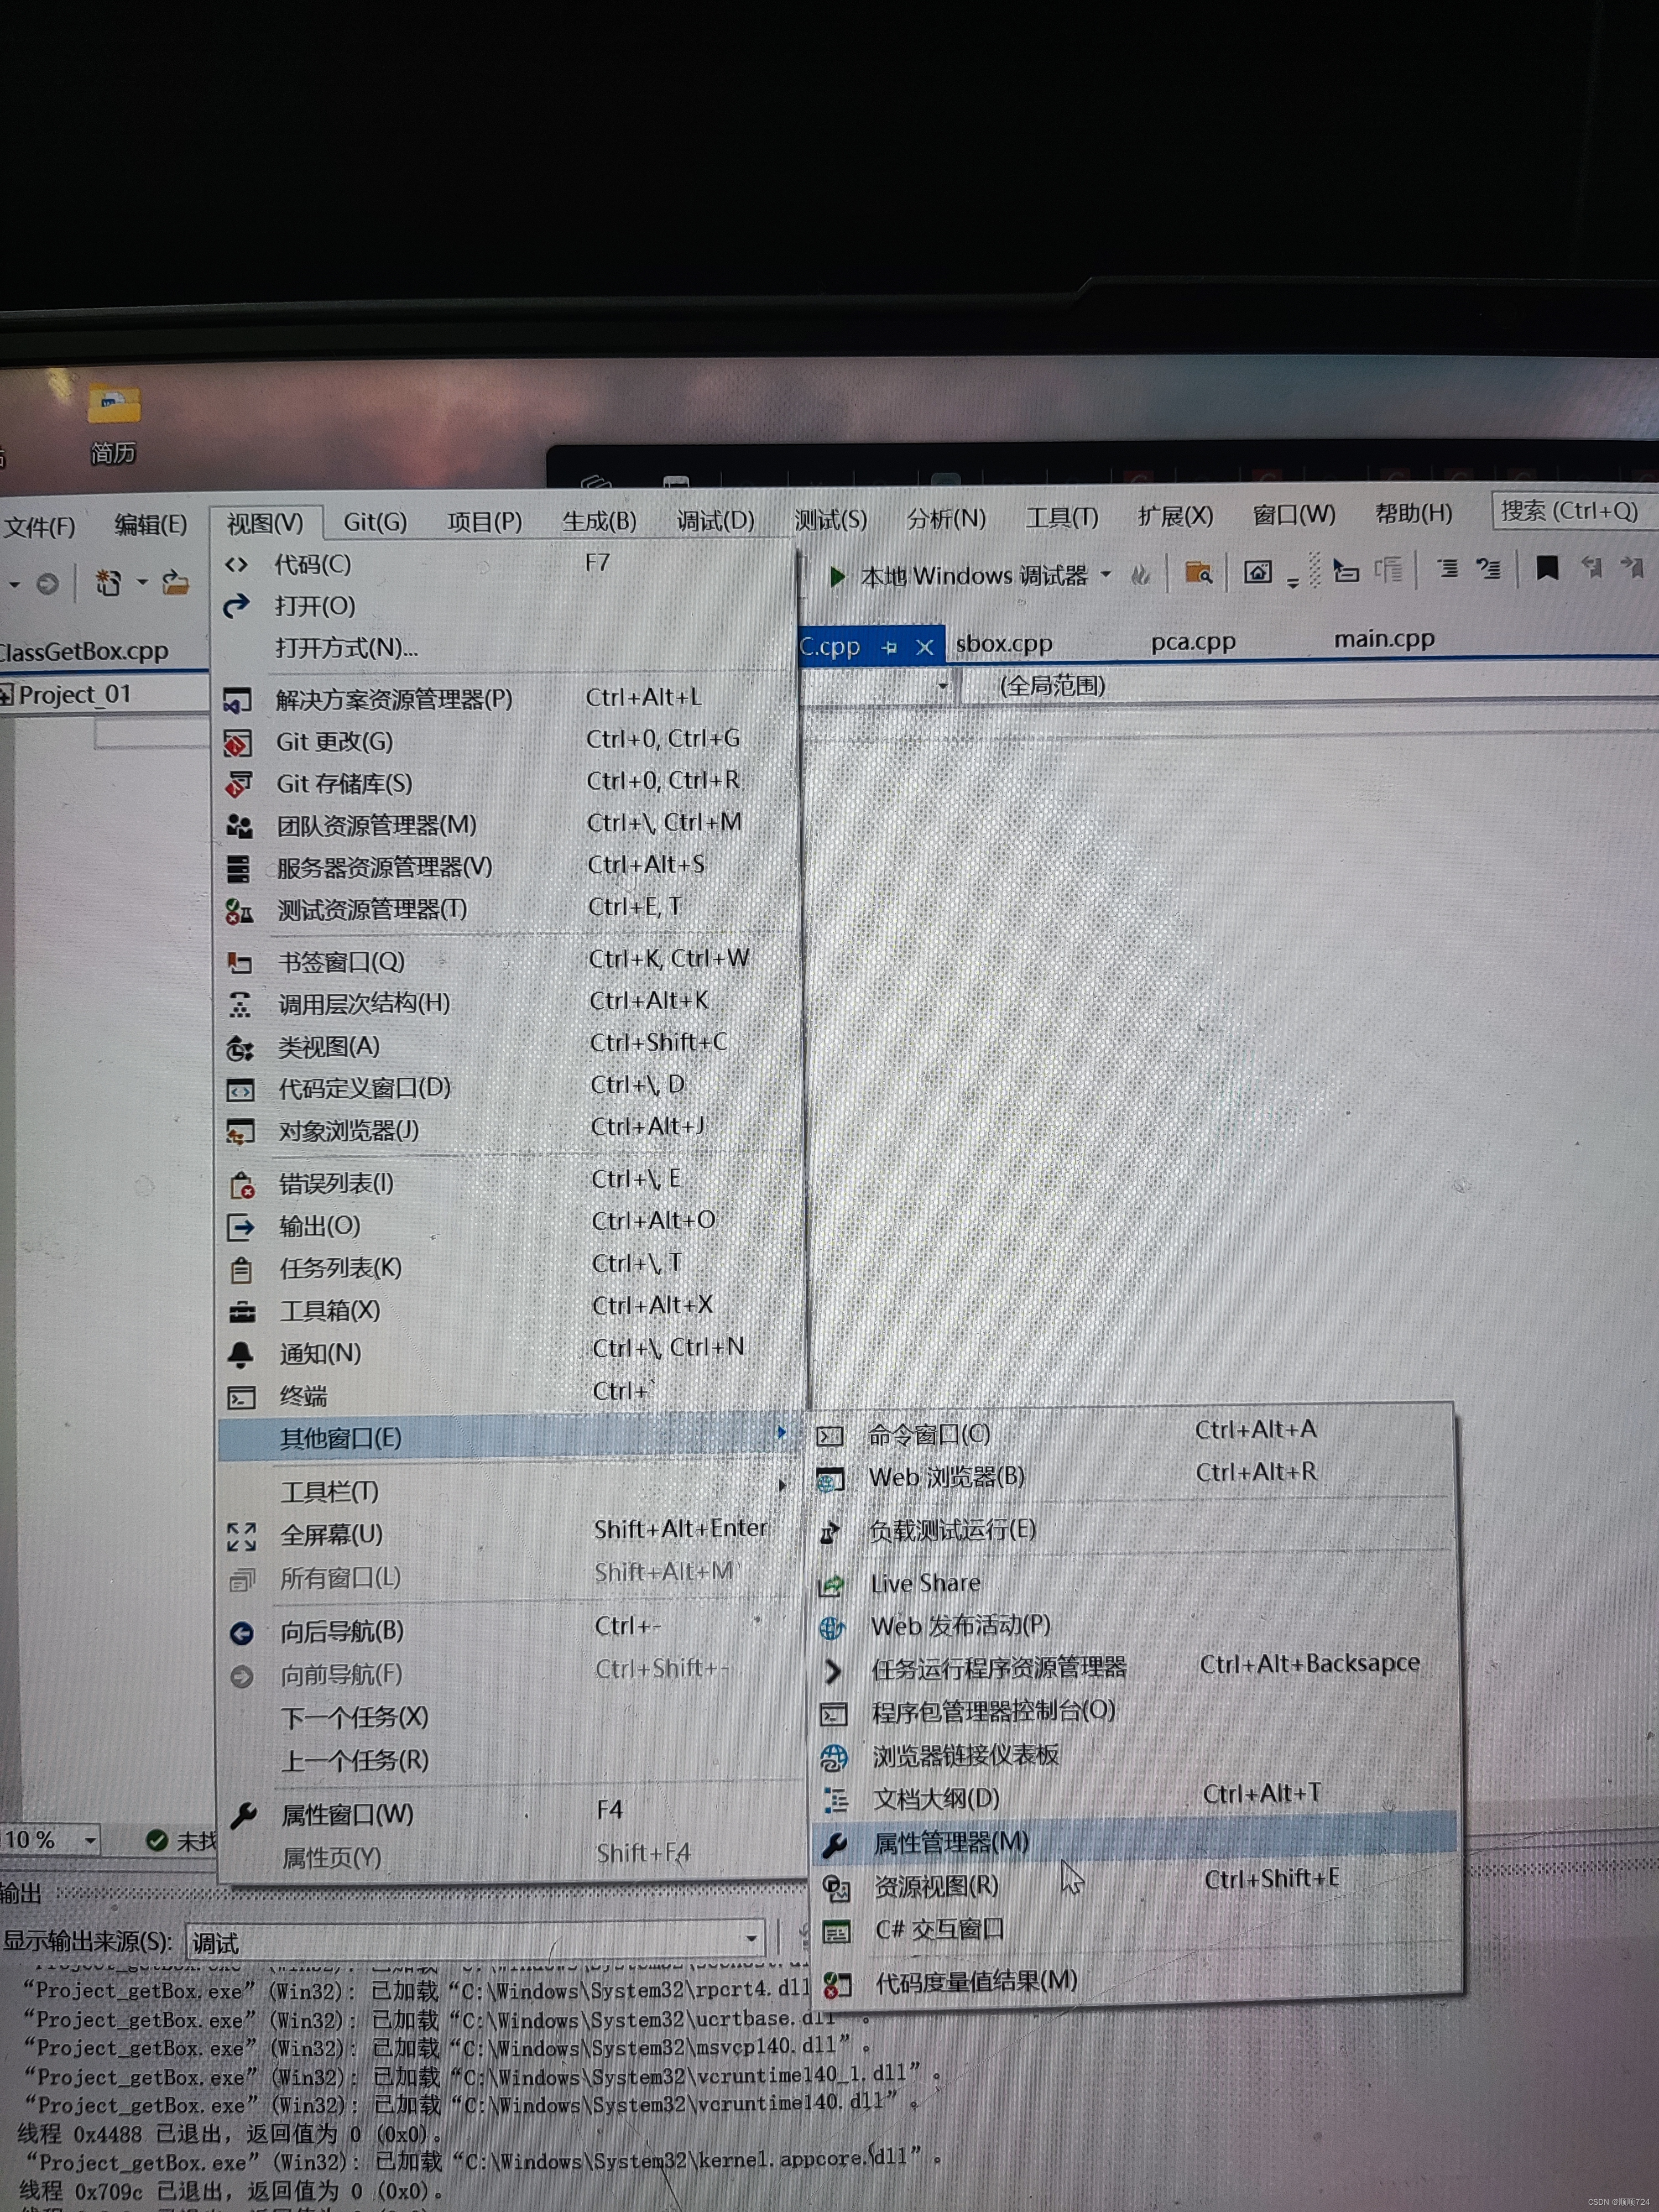Open the Debug menu
This screenshot has height=2212, width=1659.
pos(715,521)
